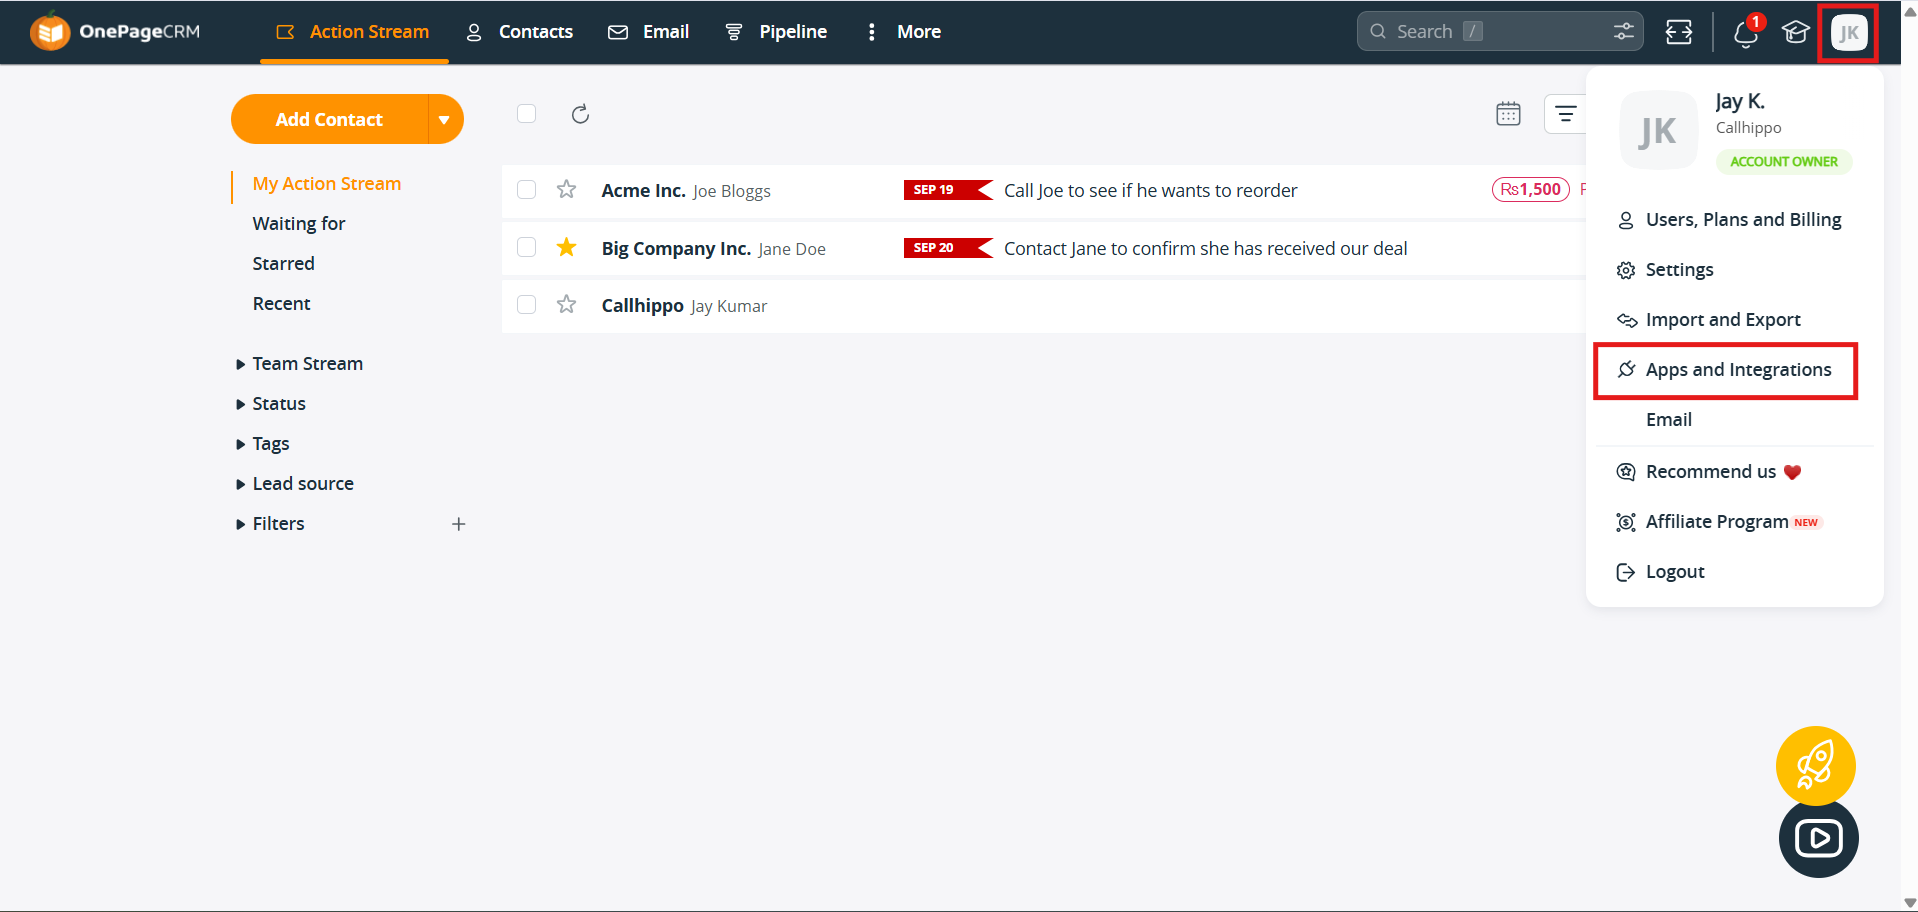Open Affiliate Program
The image size is (1918, 912).
coord(1719,522)
